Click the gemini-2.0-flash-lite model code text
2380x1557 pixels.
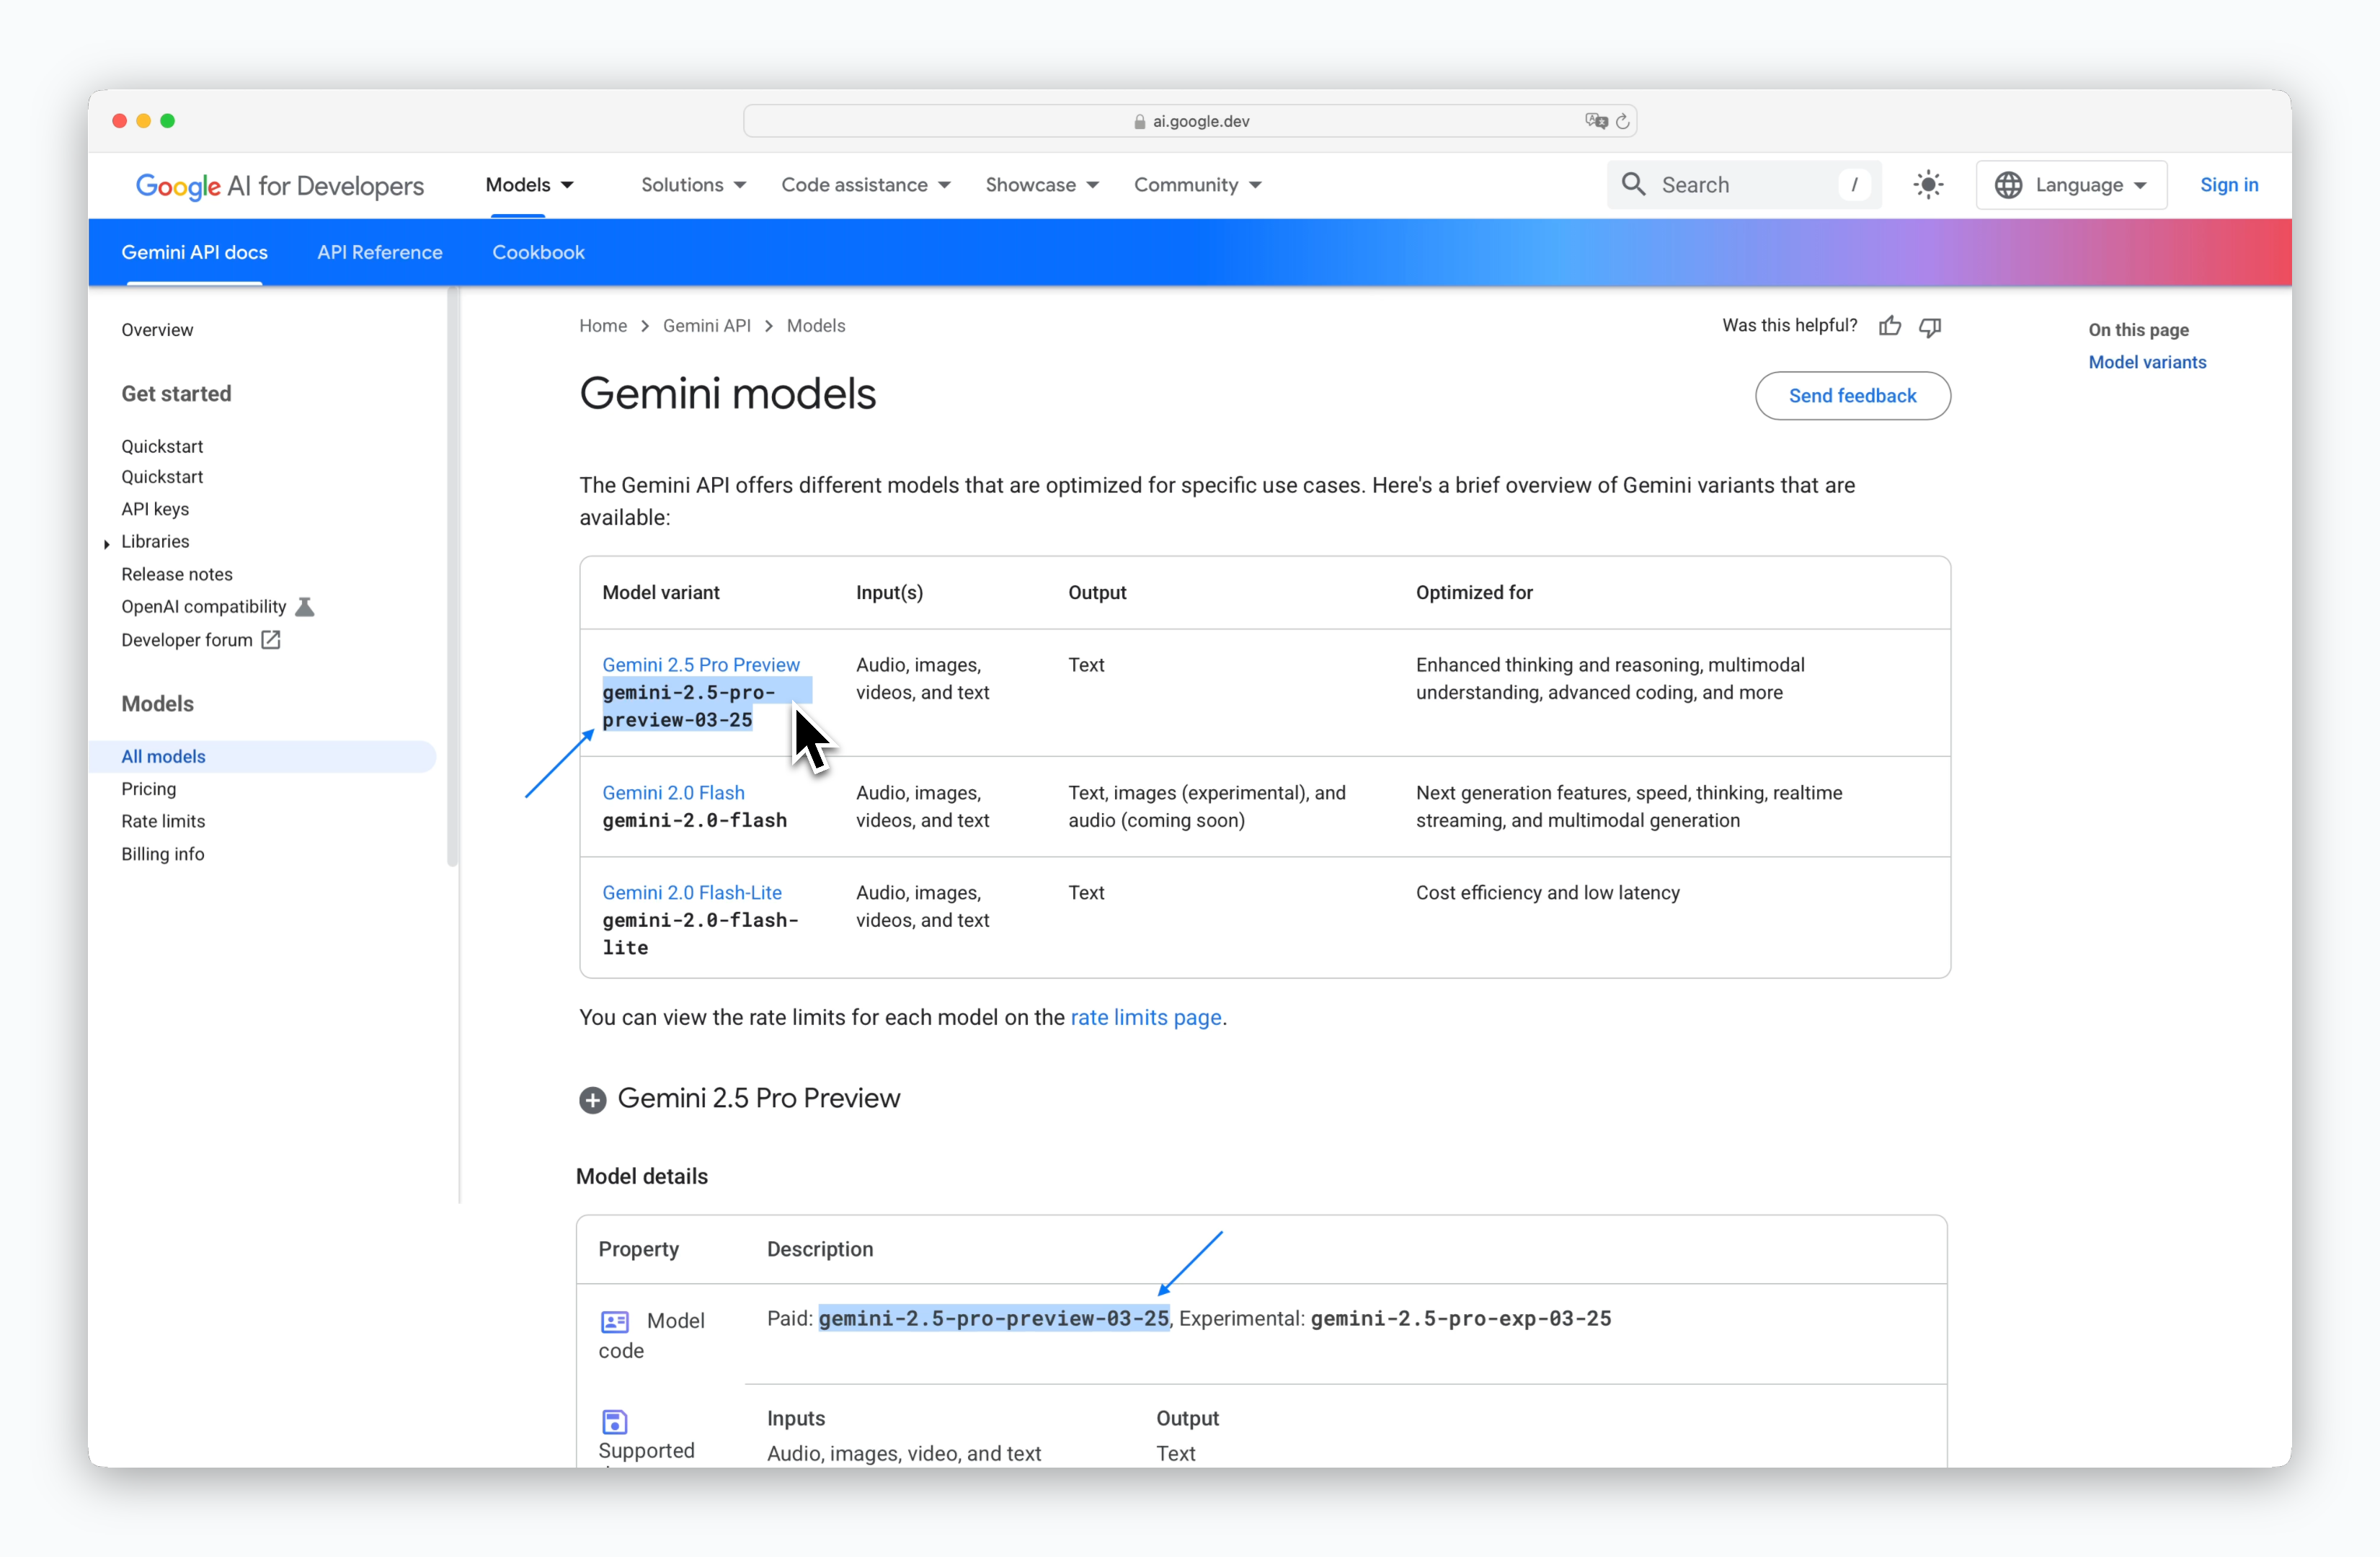[700, 934]
